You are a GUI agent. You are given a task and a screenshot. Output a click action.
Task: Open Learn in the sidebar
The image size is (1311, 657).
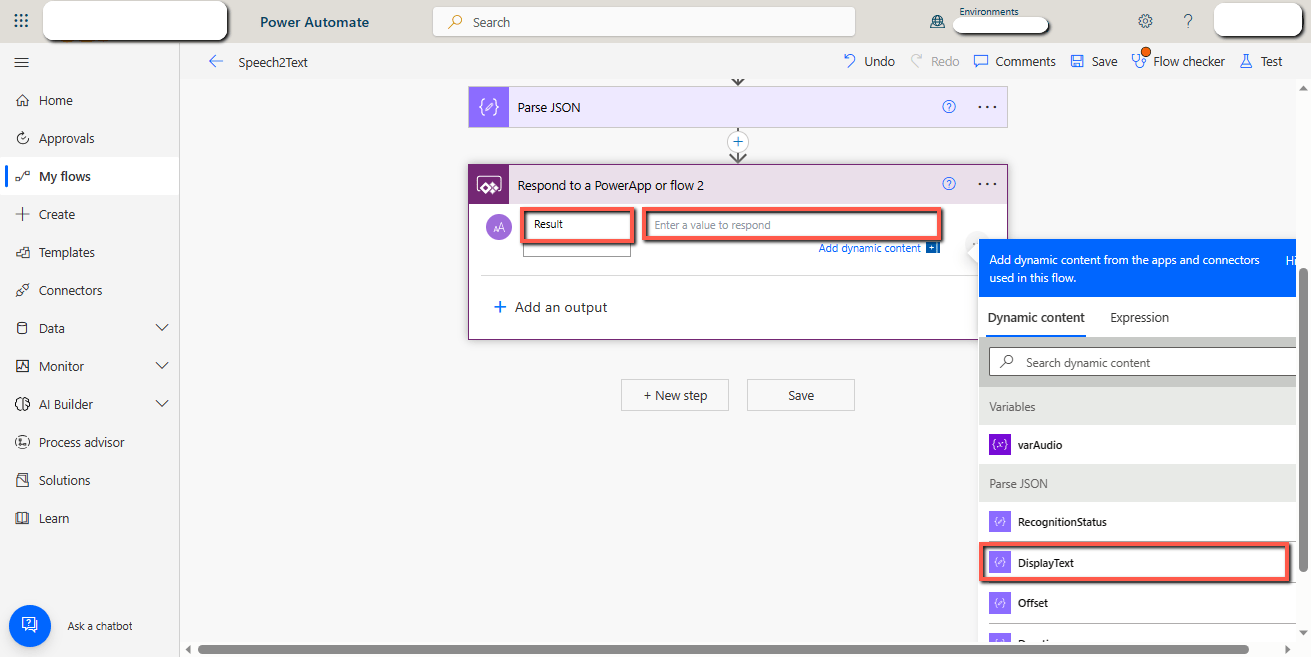89,519
